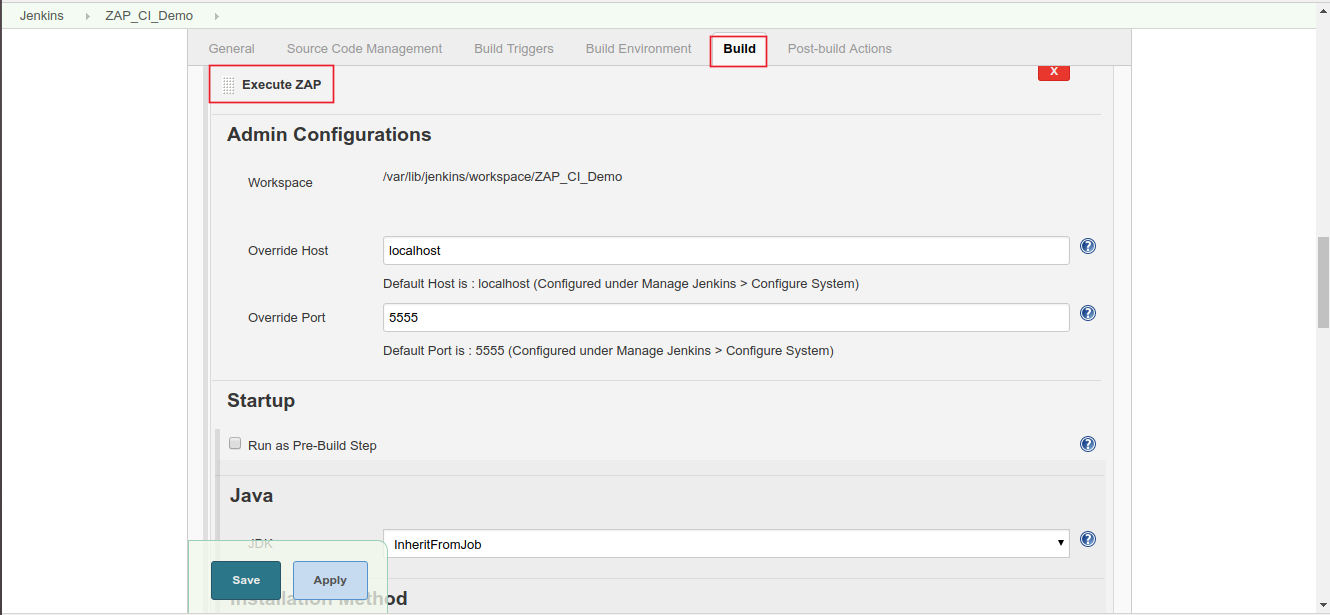Open help for the JDK selection
The height and width of the screenshot is (615, 1330).
point(1087,539)
